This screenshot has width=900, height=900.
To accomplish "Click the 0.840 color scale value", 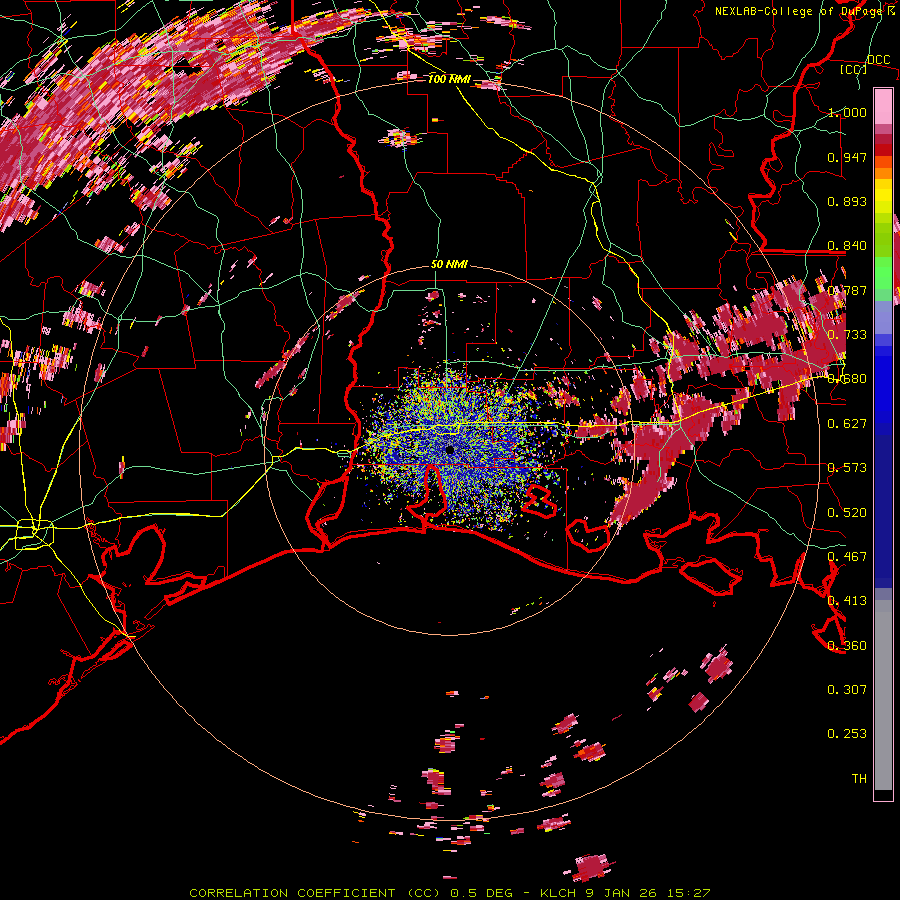I will tap(847, 246).
